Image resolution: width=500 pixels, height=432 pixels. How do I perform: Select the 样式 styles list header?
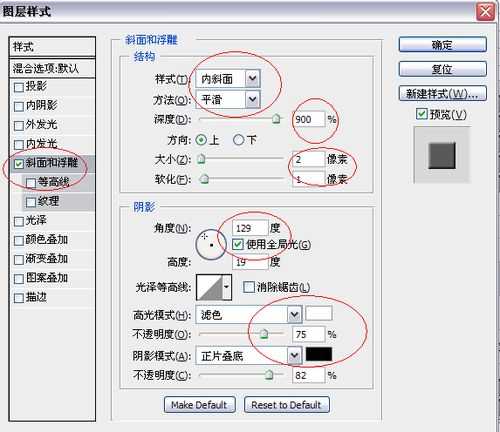[x=52, y=47]
